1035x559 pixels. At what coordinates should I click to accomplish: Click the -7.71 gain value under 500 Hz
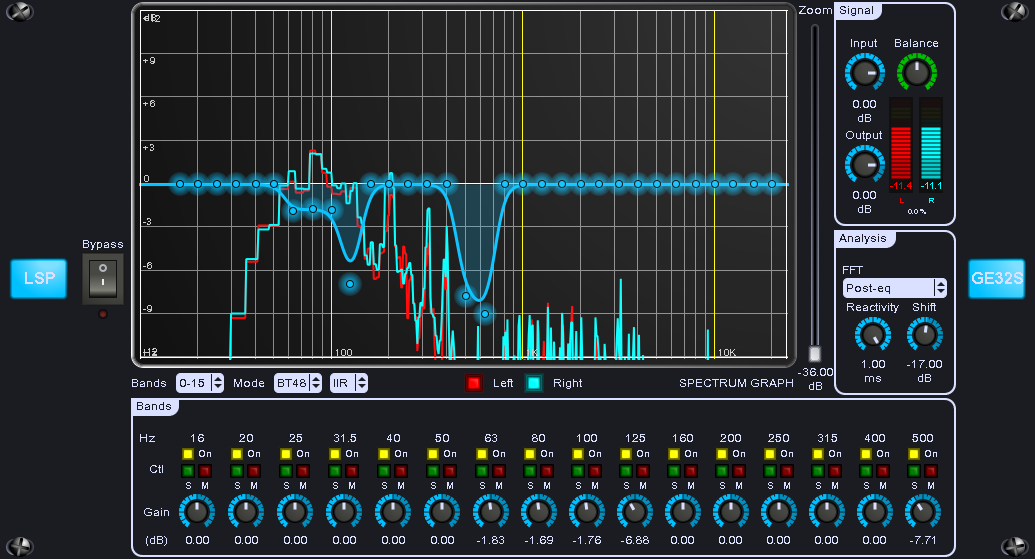pyautogui.click(x=923, y=540)
